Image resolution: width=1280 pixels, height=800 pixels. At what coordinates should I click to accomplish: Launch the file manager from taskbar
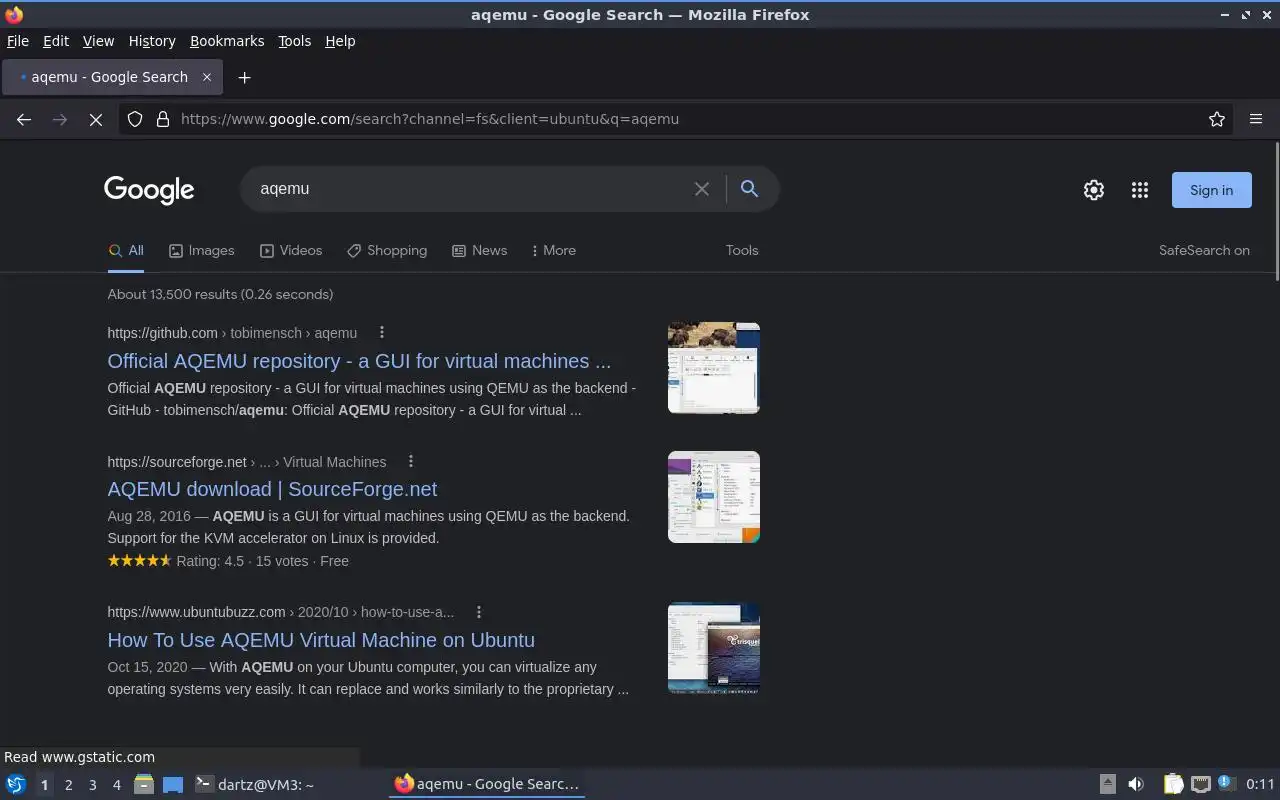(143, 784)
